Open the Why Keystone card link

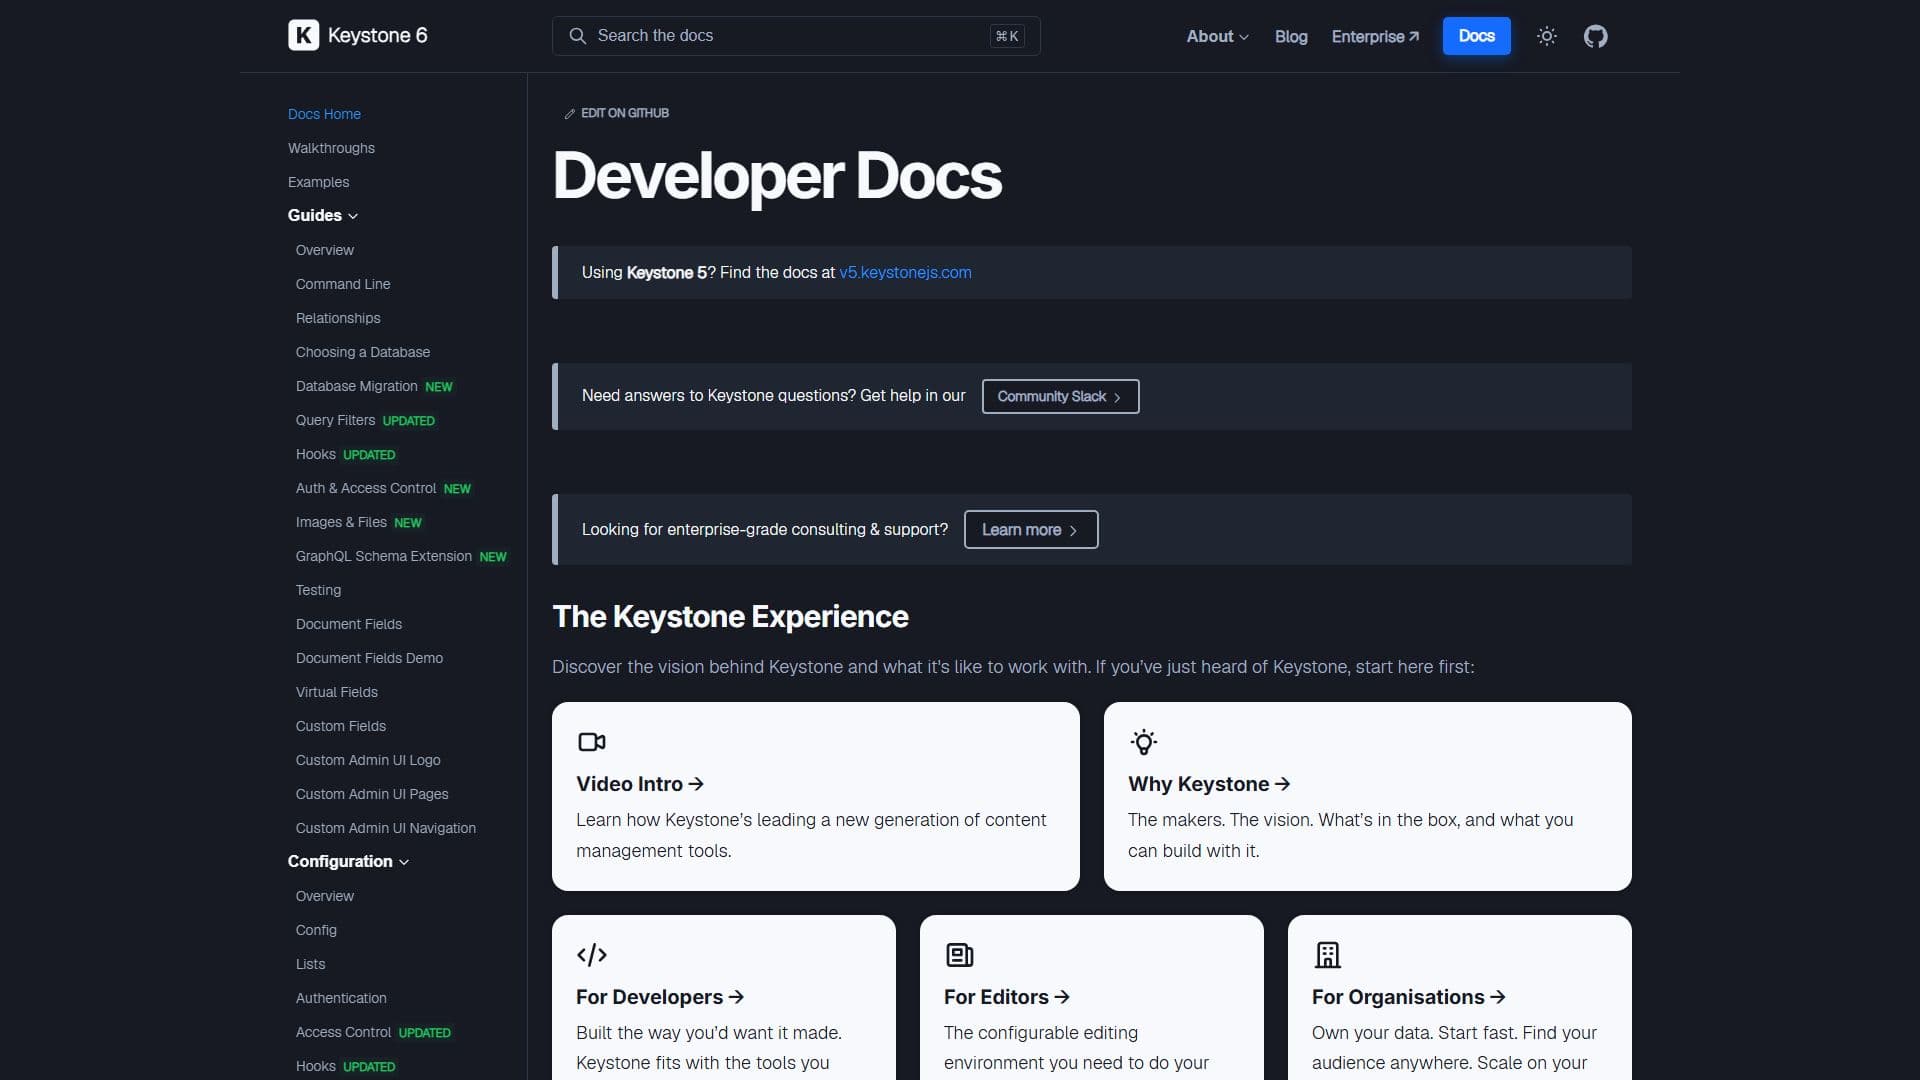(x=1209, y=784)
